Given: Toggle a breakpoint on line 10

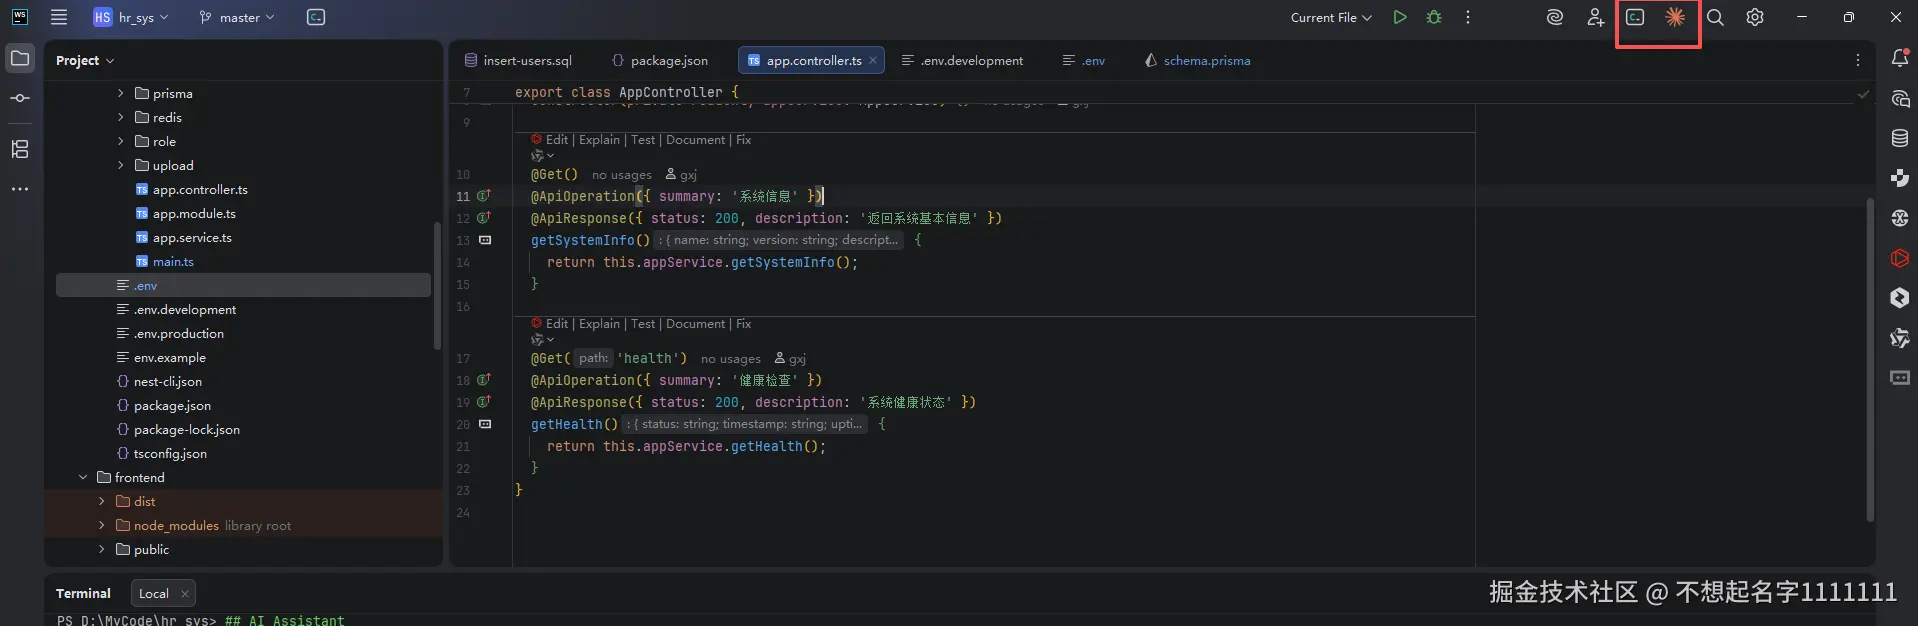Looking at the screenshot, I should pos(463,174).
